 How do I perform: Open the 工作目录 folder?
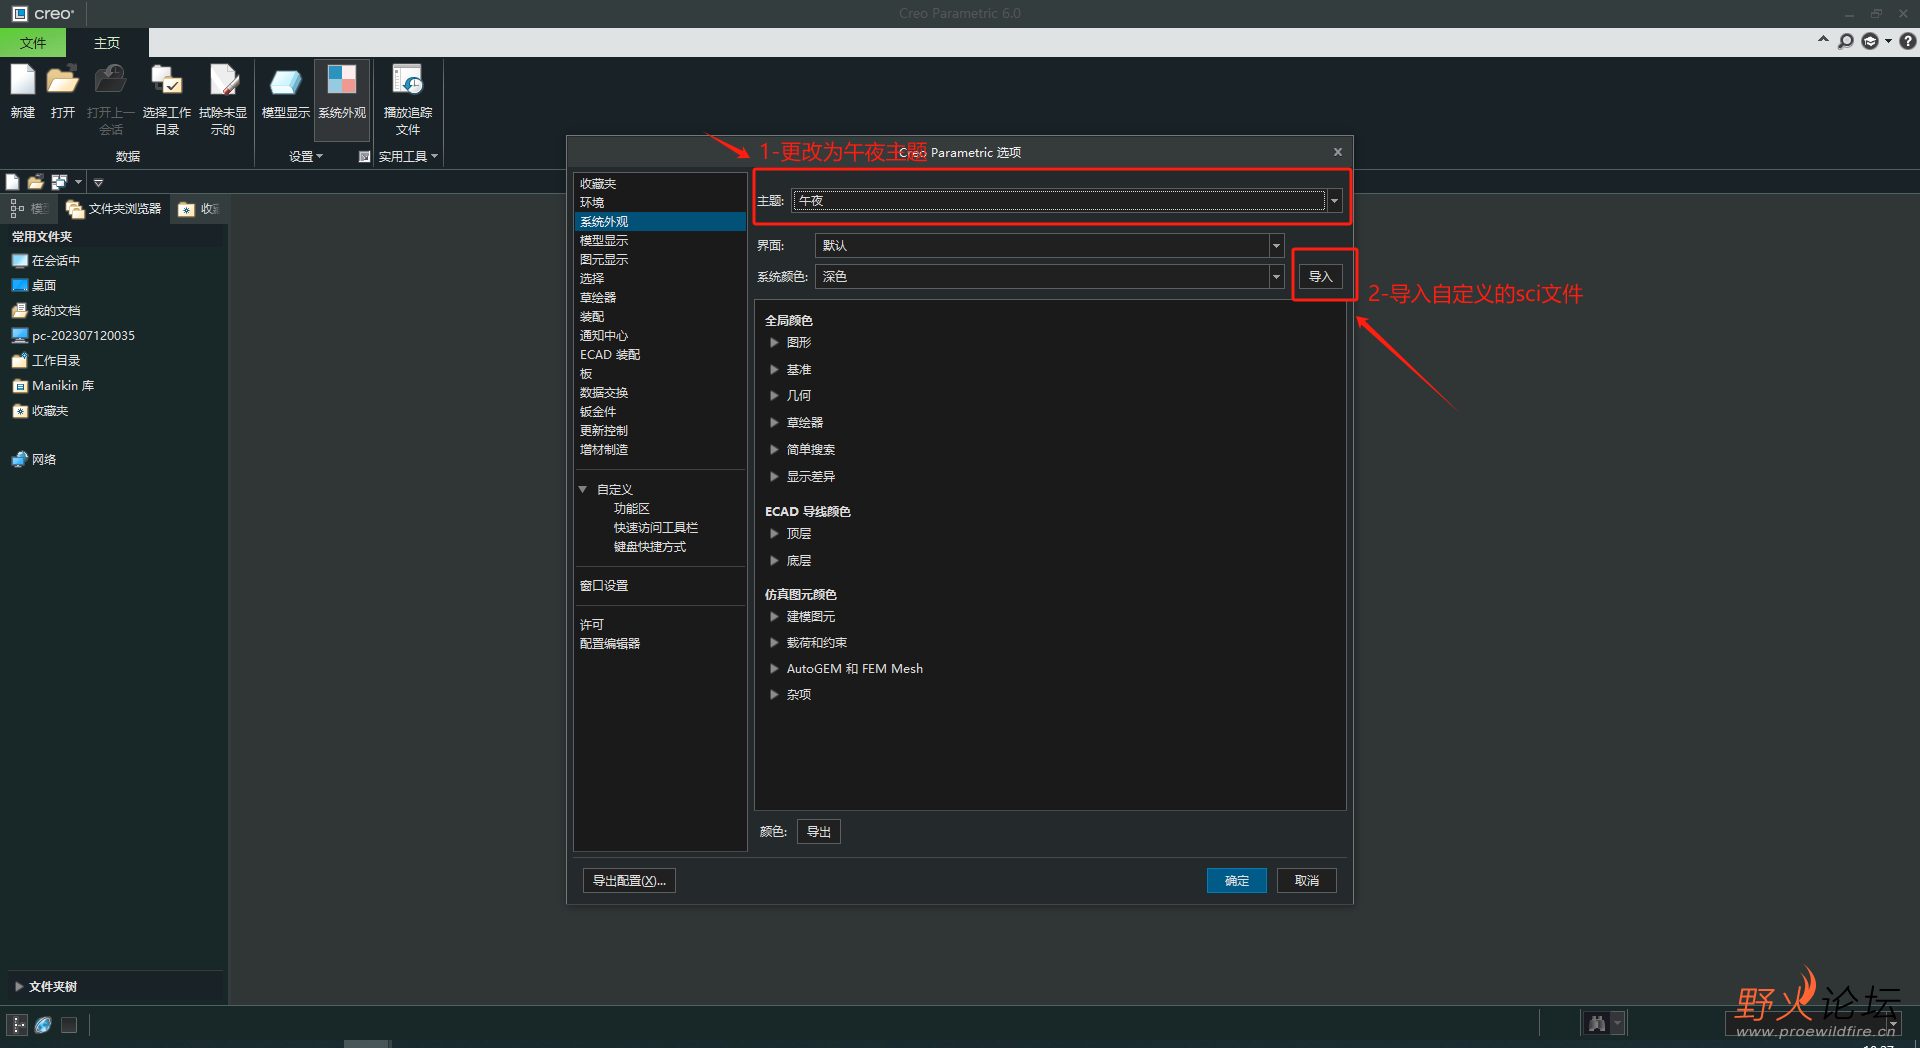click(x=46, y=361)
